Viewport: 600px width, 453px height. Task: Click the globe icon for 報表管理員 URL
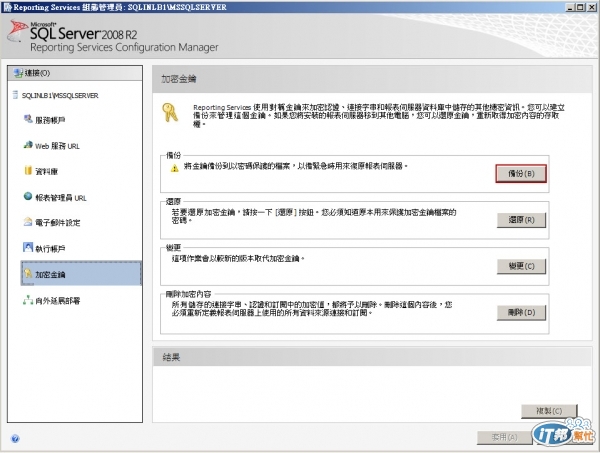pos(28,196)
